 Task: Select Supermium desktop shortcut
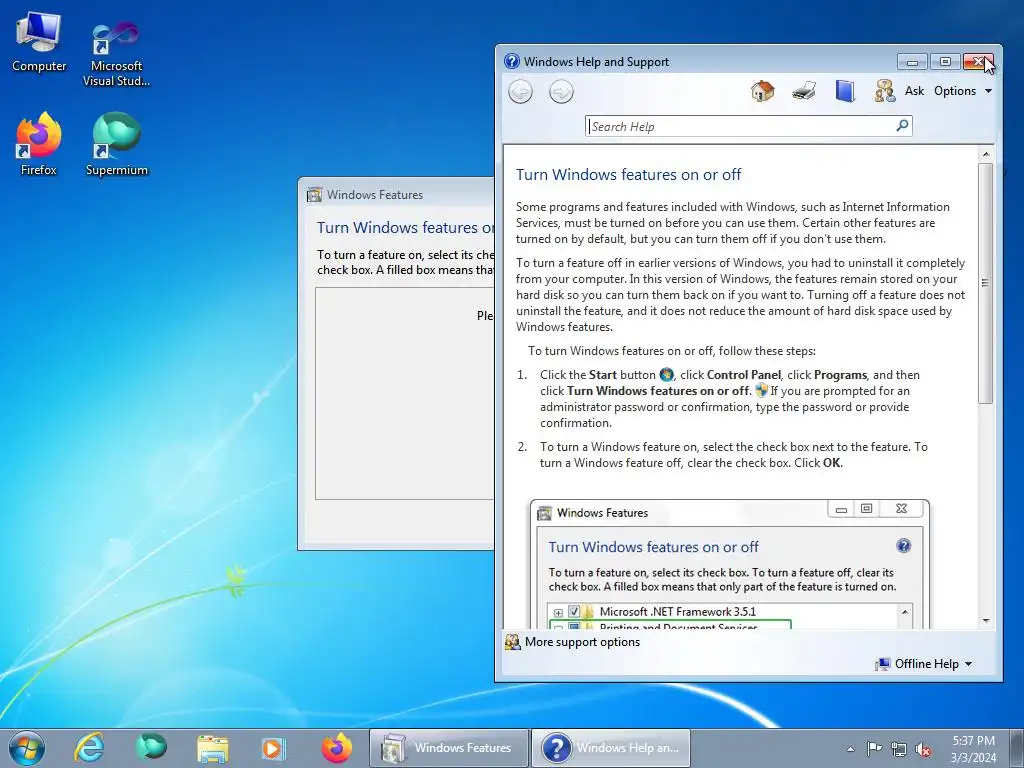(117, 144)
